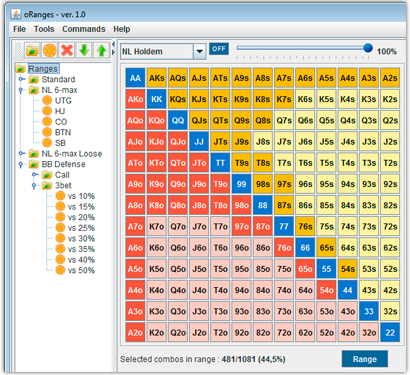Select the vs 15% 3bet range
This screenshot has height=375, width=410.
pos(81,207)
